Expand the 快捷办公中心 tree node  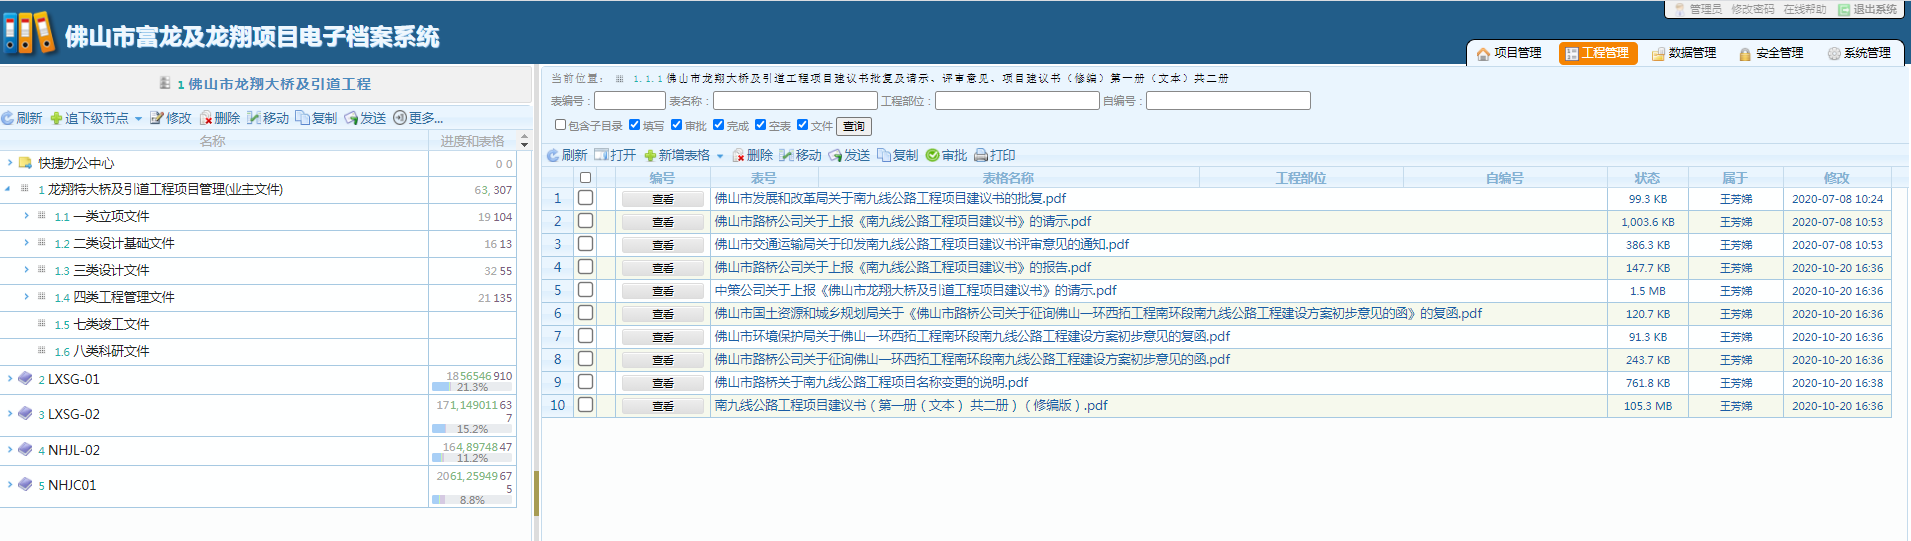point(10,162)
